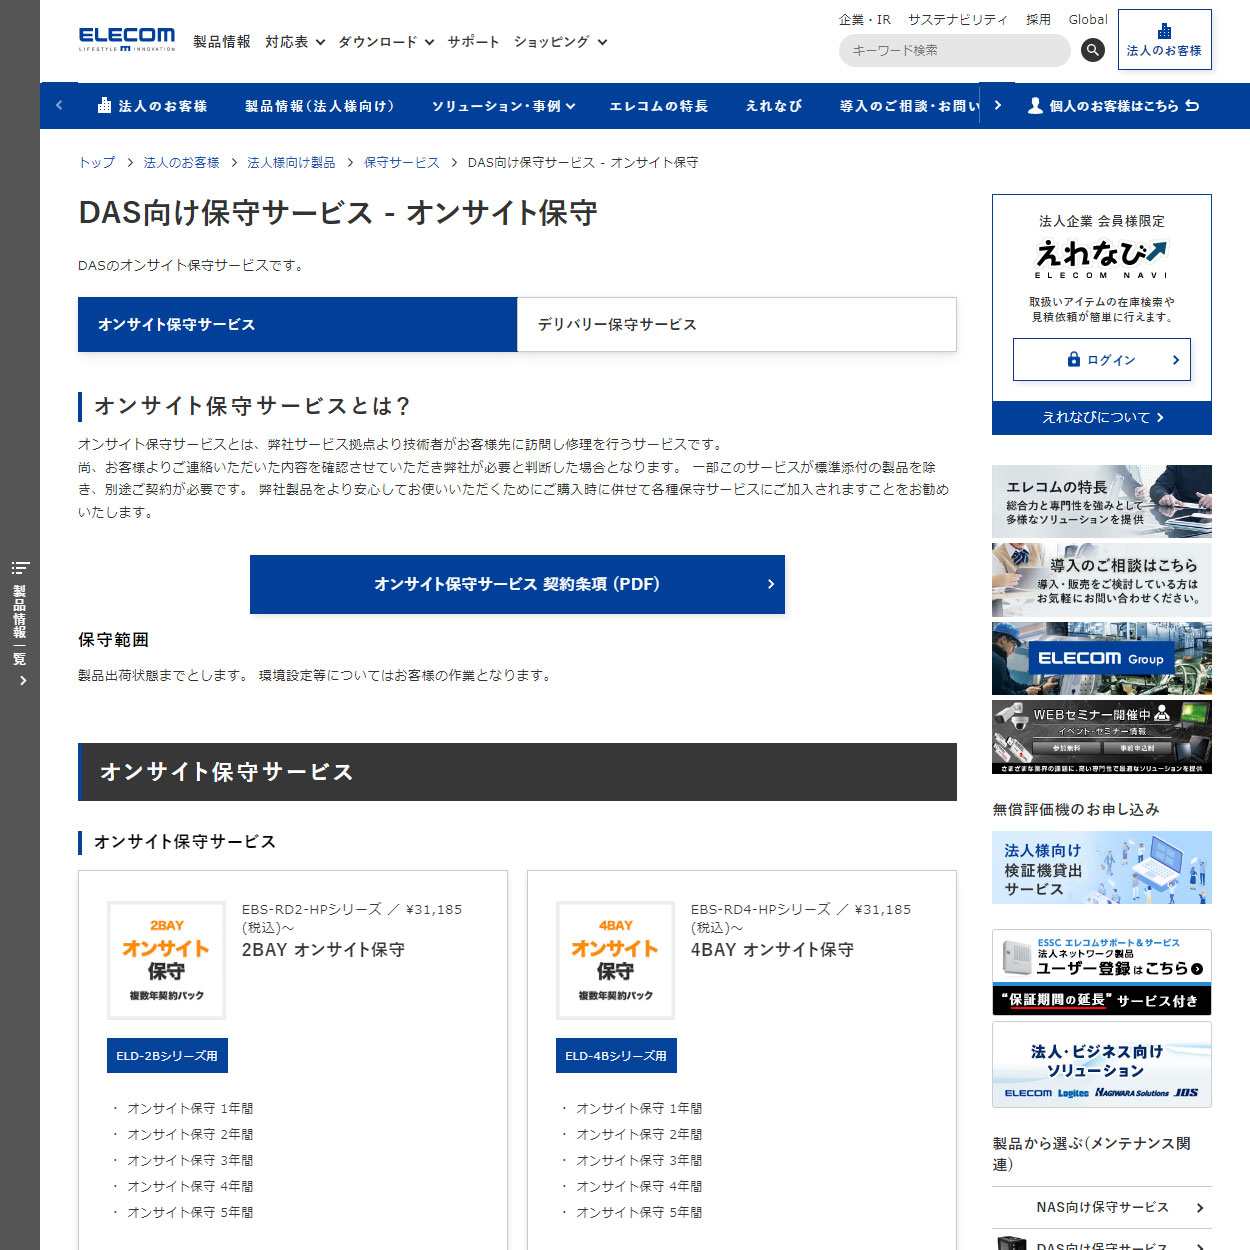This screenshot has width=1250, height=1250.
Task: Open the 法人様向け検証機貸出サービス banner
Action: 1100,867
